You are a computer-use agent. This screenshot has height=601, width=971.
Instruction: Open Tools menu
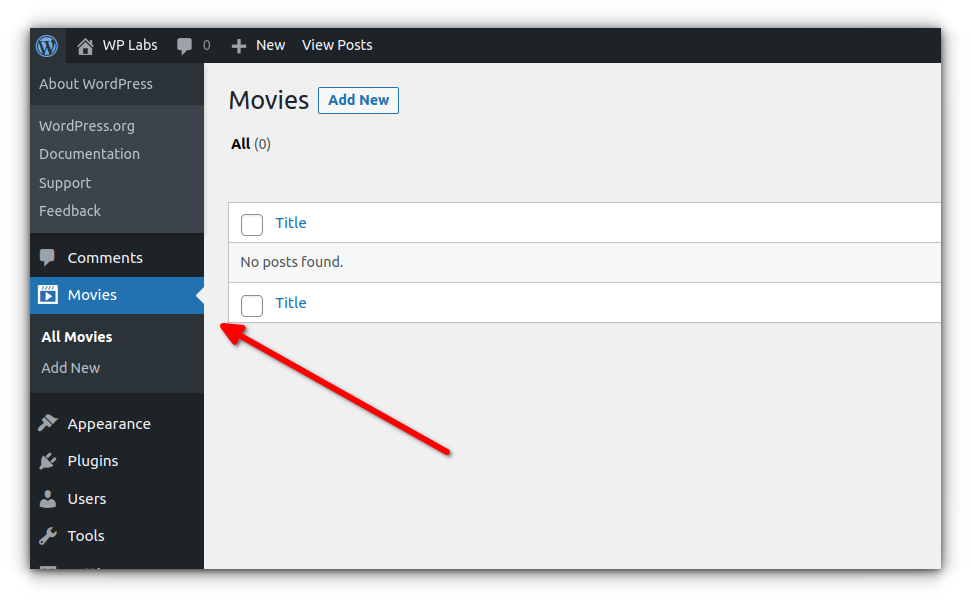coord(86,535)
